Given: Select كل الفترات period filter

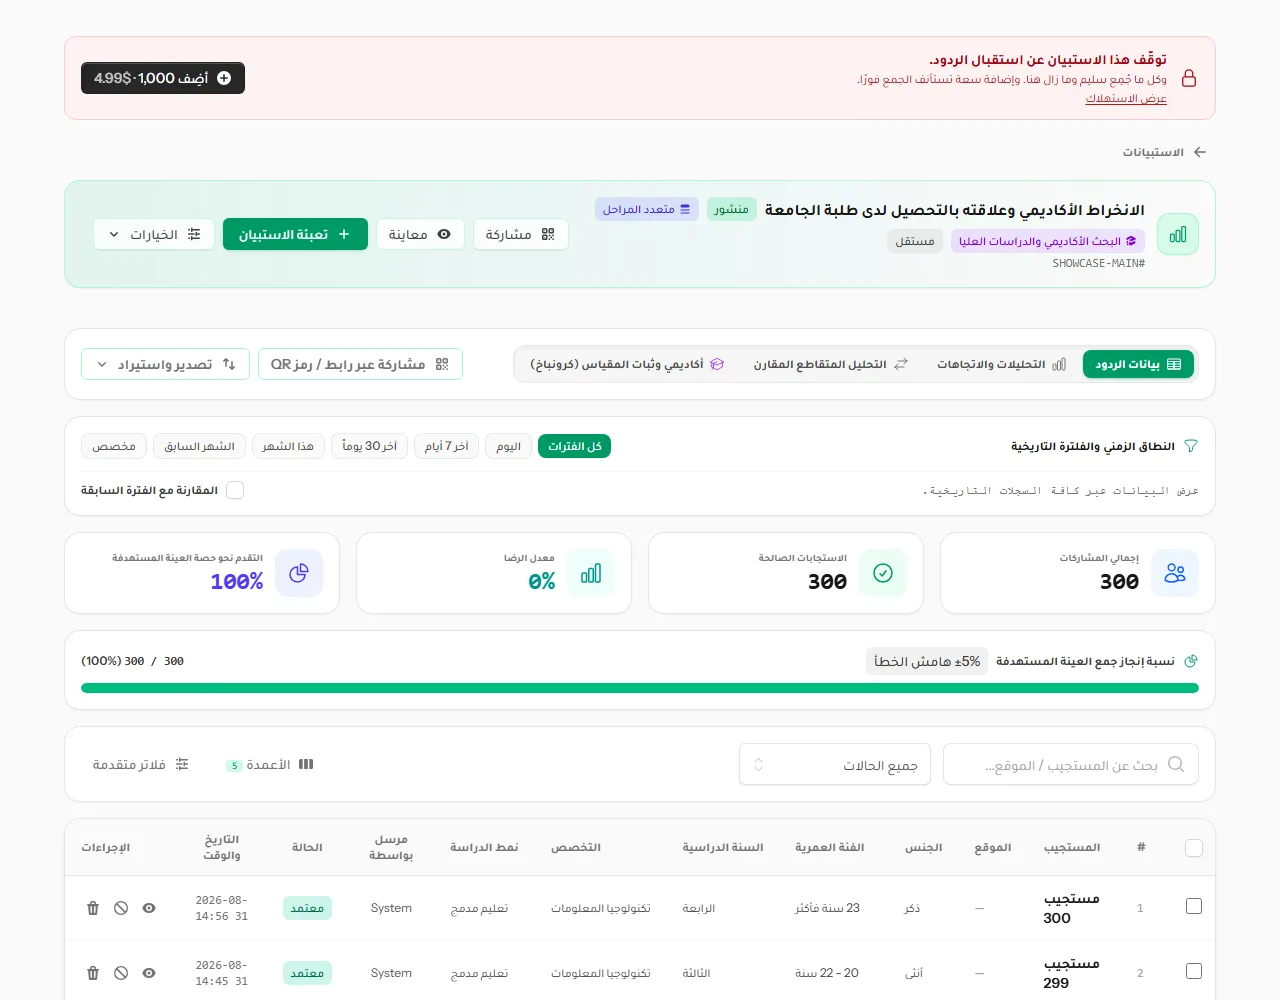Looking at the screenshot, I should tap(574, 446).
